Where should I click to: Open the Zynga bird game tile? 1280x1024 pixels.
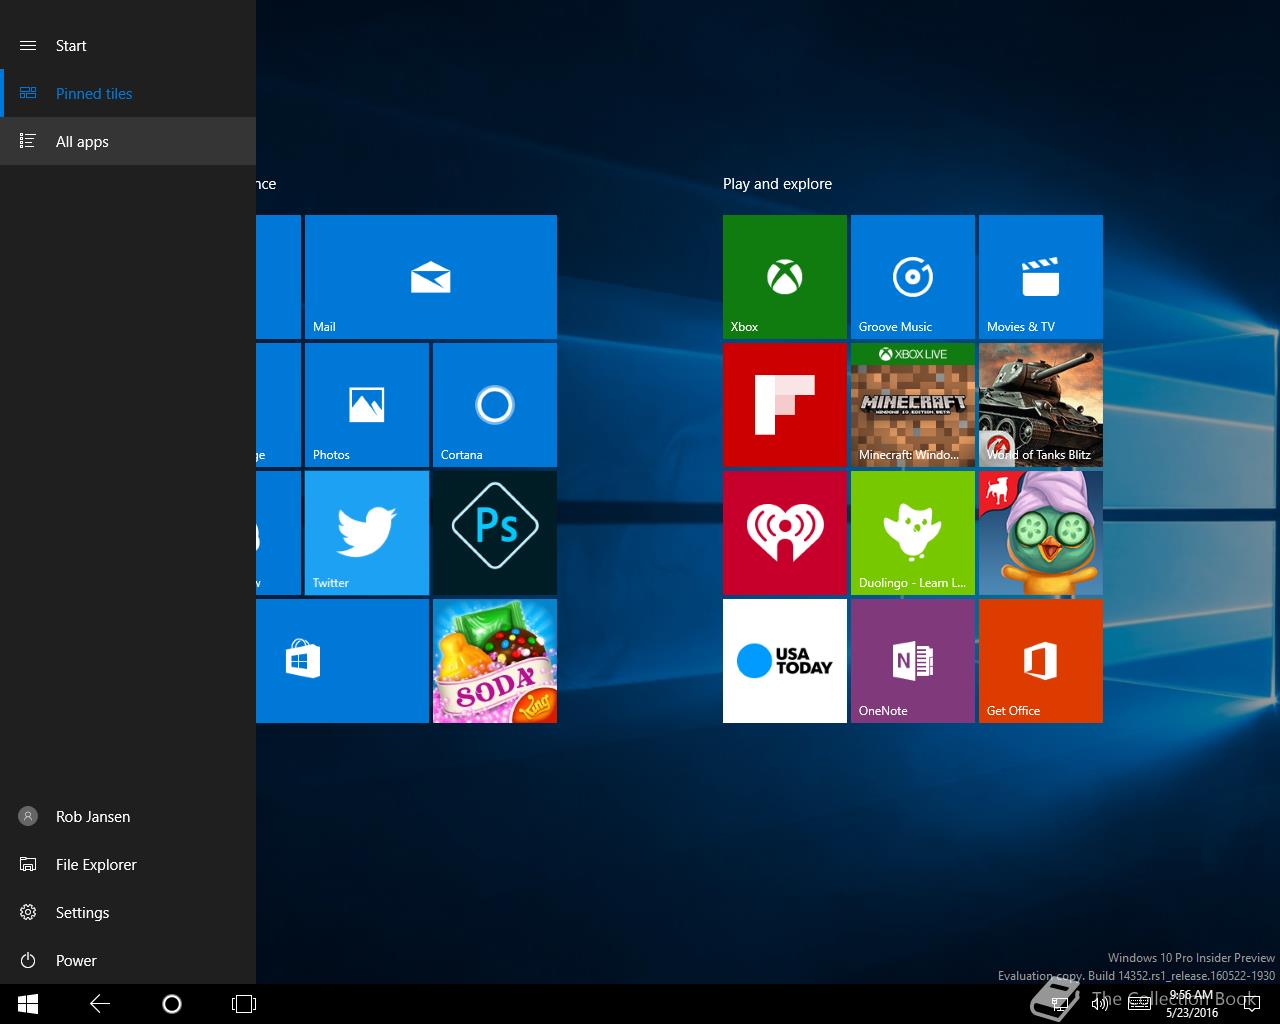point(1040,533)
